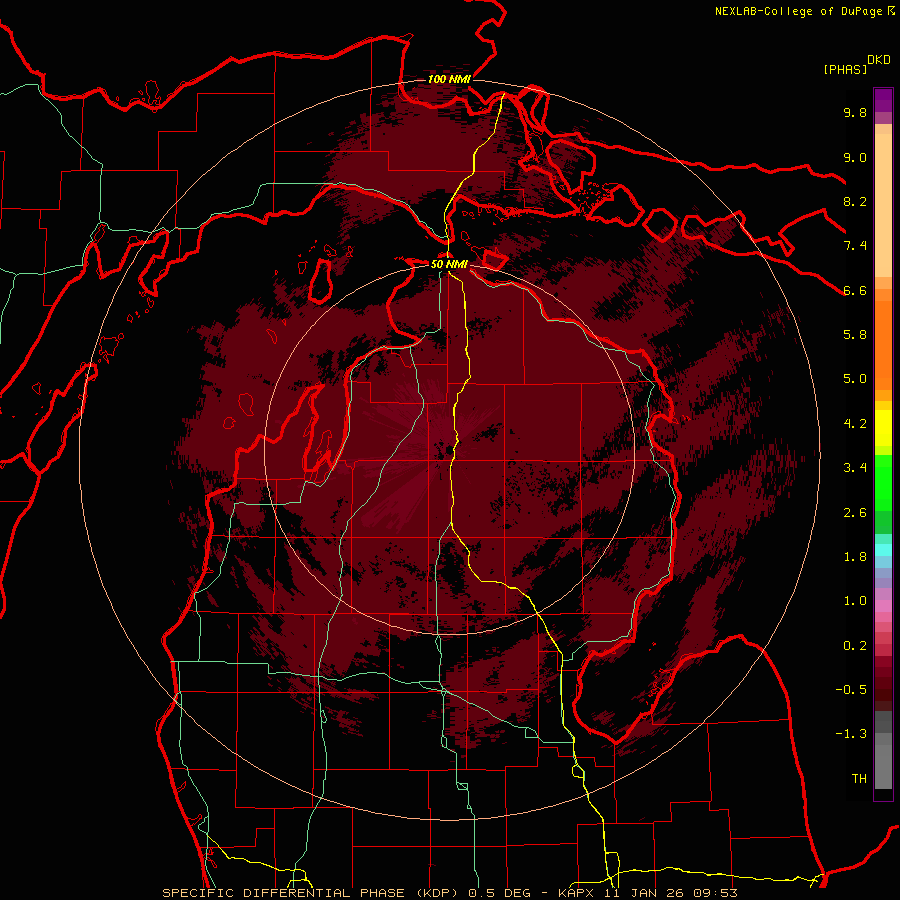The image size is (900, 900).
Task: Click the 0.2 color scale value
Action: (855, 646)
